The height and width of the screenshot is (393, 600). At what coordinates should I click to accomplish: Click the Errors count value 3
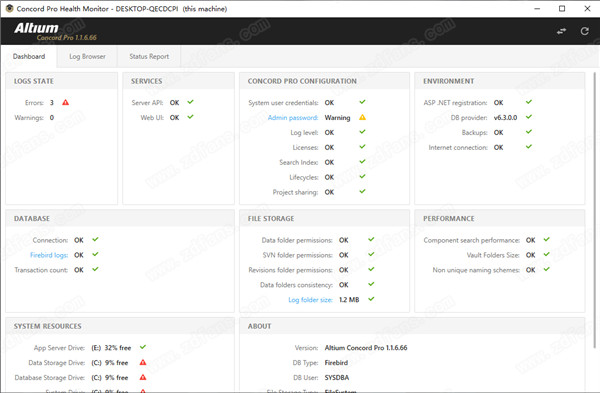pos(52,103)
